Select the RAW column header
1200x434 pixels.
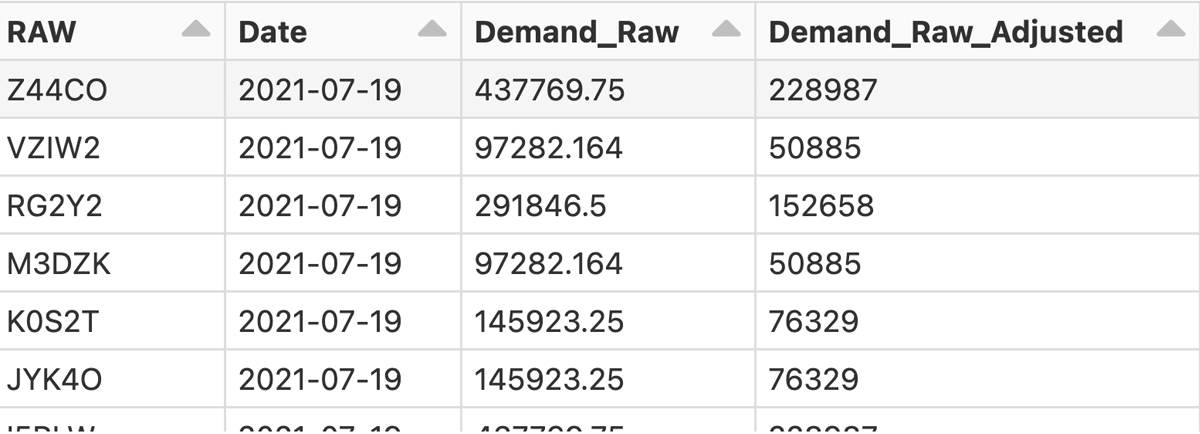[41, 32]
